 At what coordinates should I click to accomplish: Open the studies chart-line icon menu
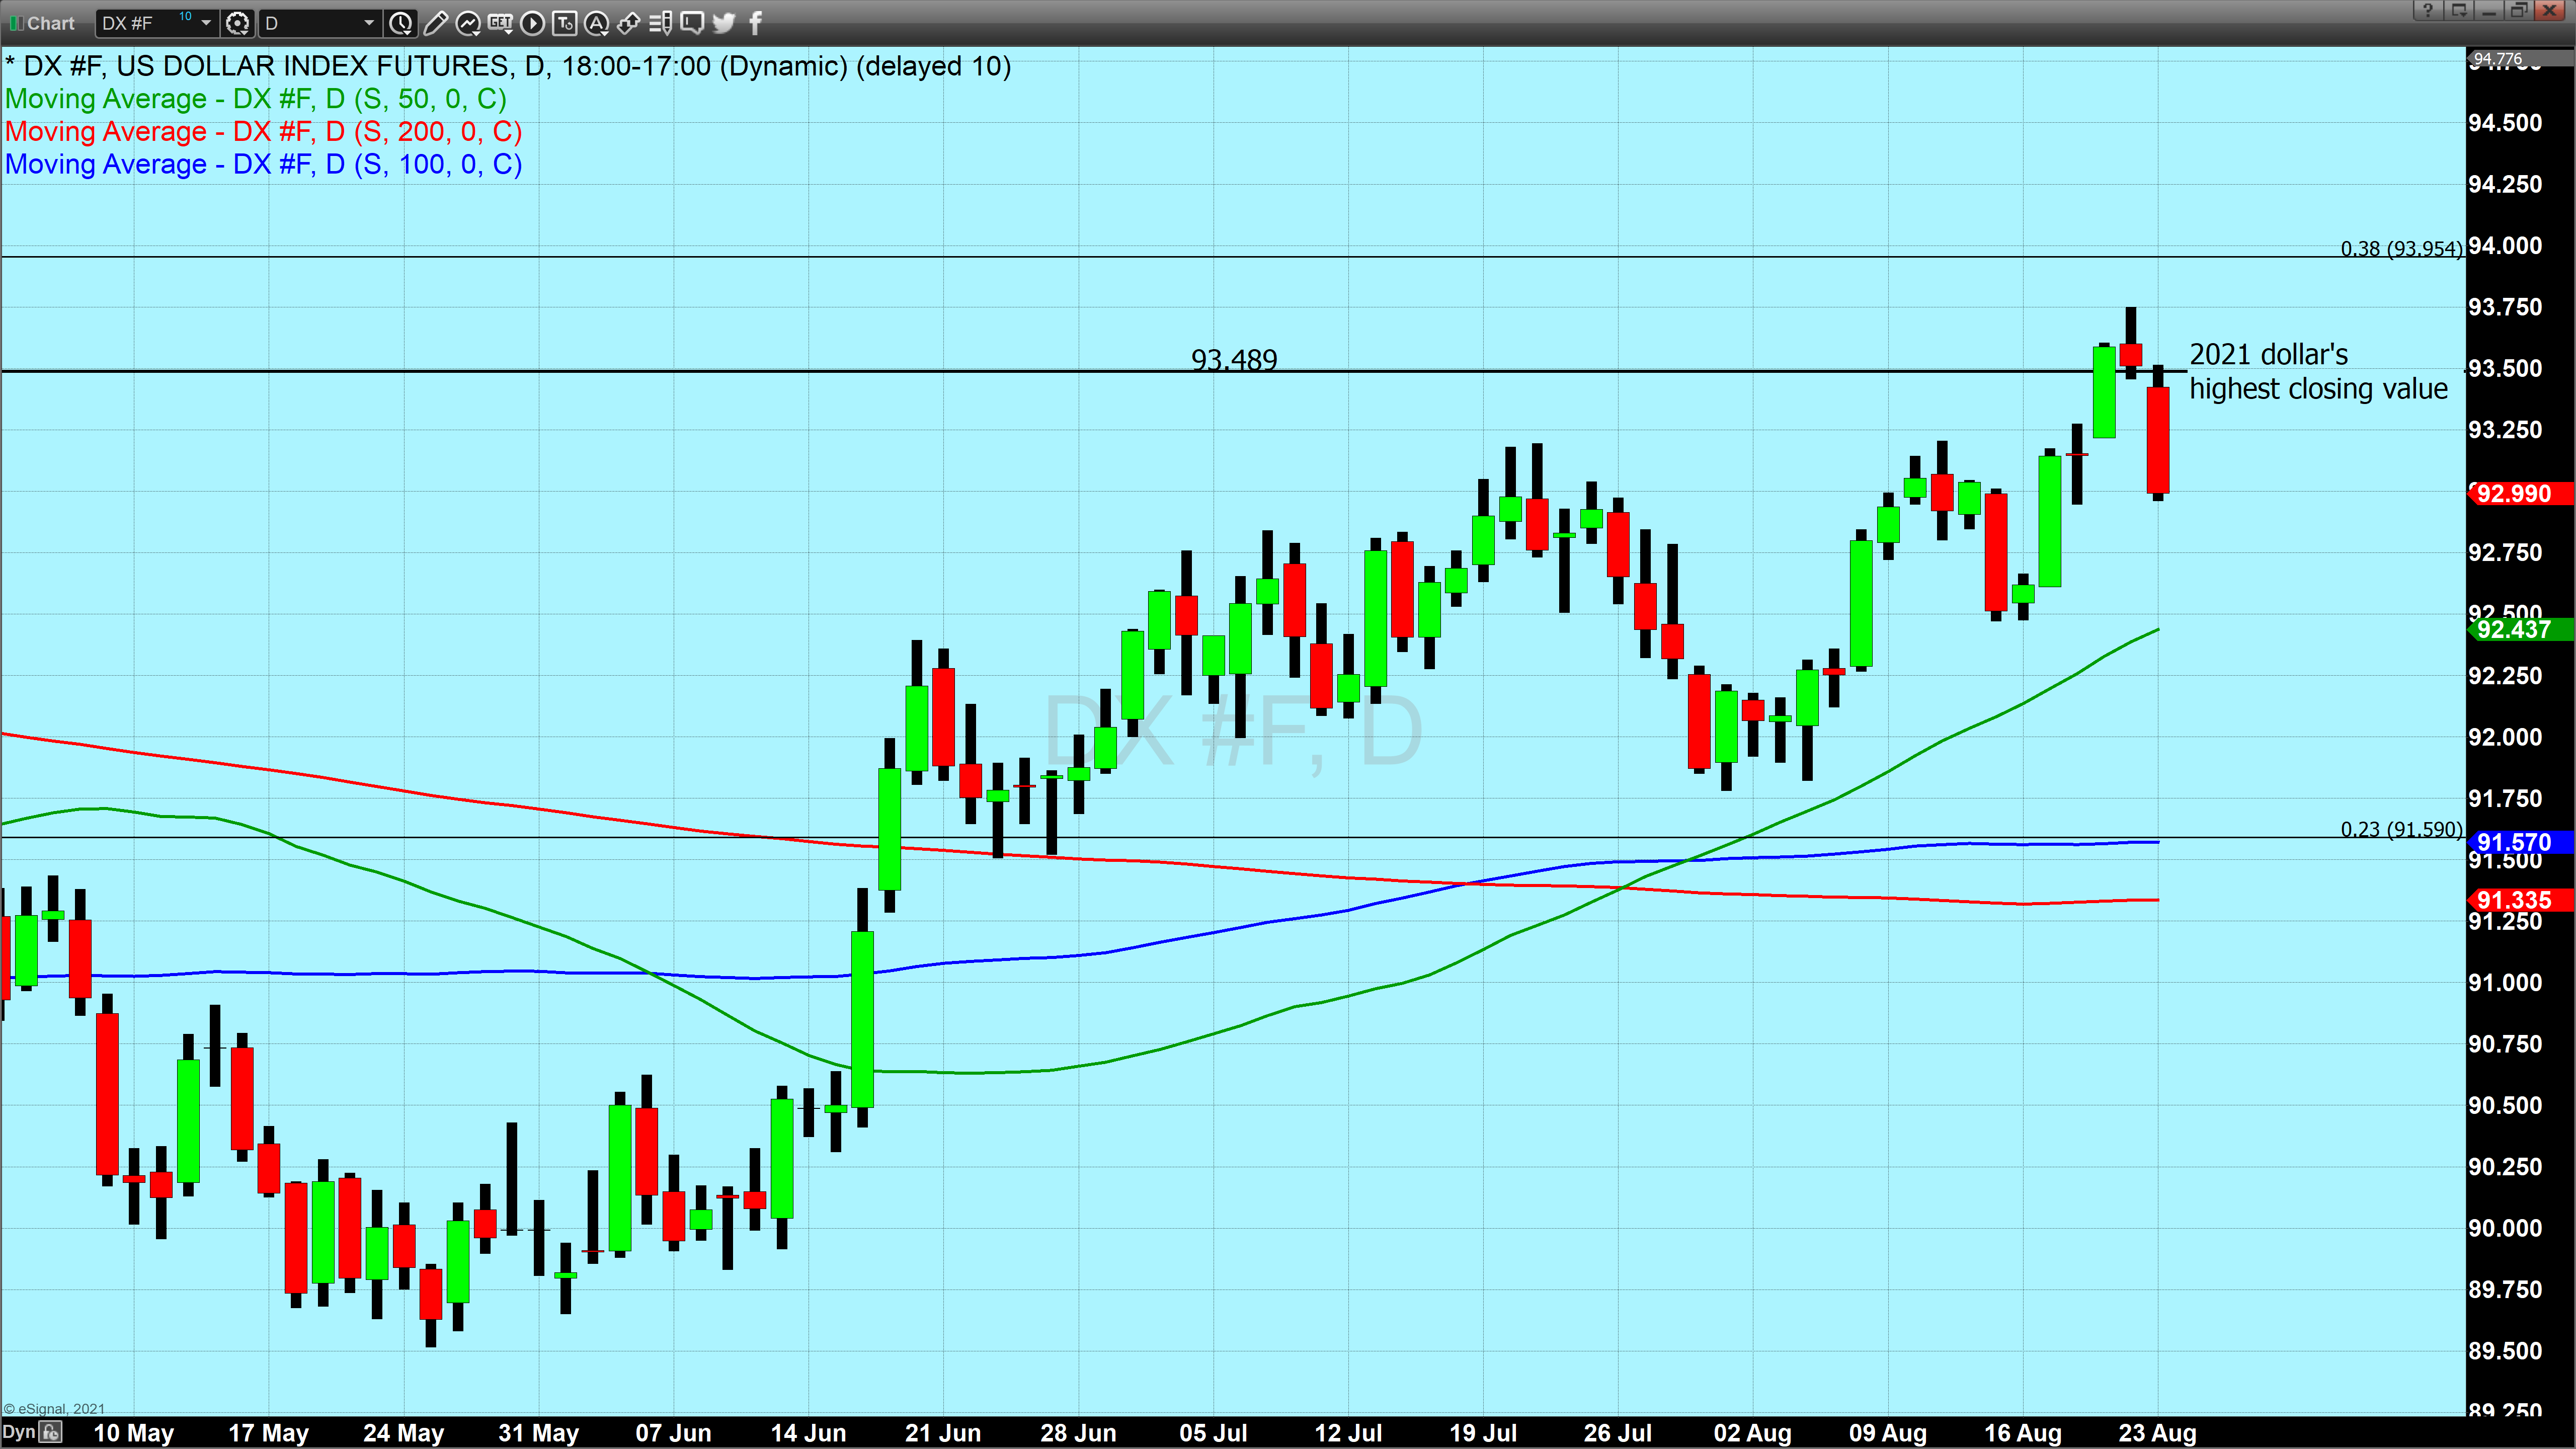pyautogui.click(x=468, y=22)
